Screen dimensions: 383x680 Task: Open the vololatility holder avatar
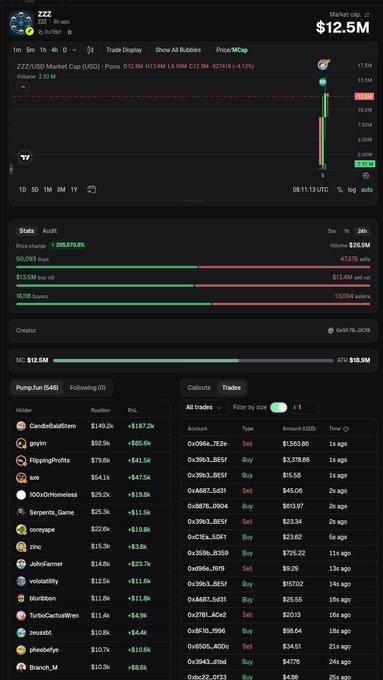coord(21,581)
